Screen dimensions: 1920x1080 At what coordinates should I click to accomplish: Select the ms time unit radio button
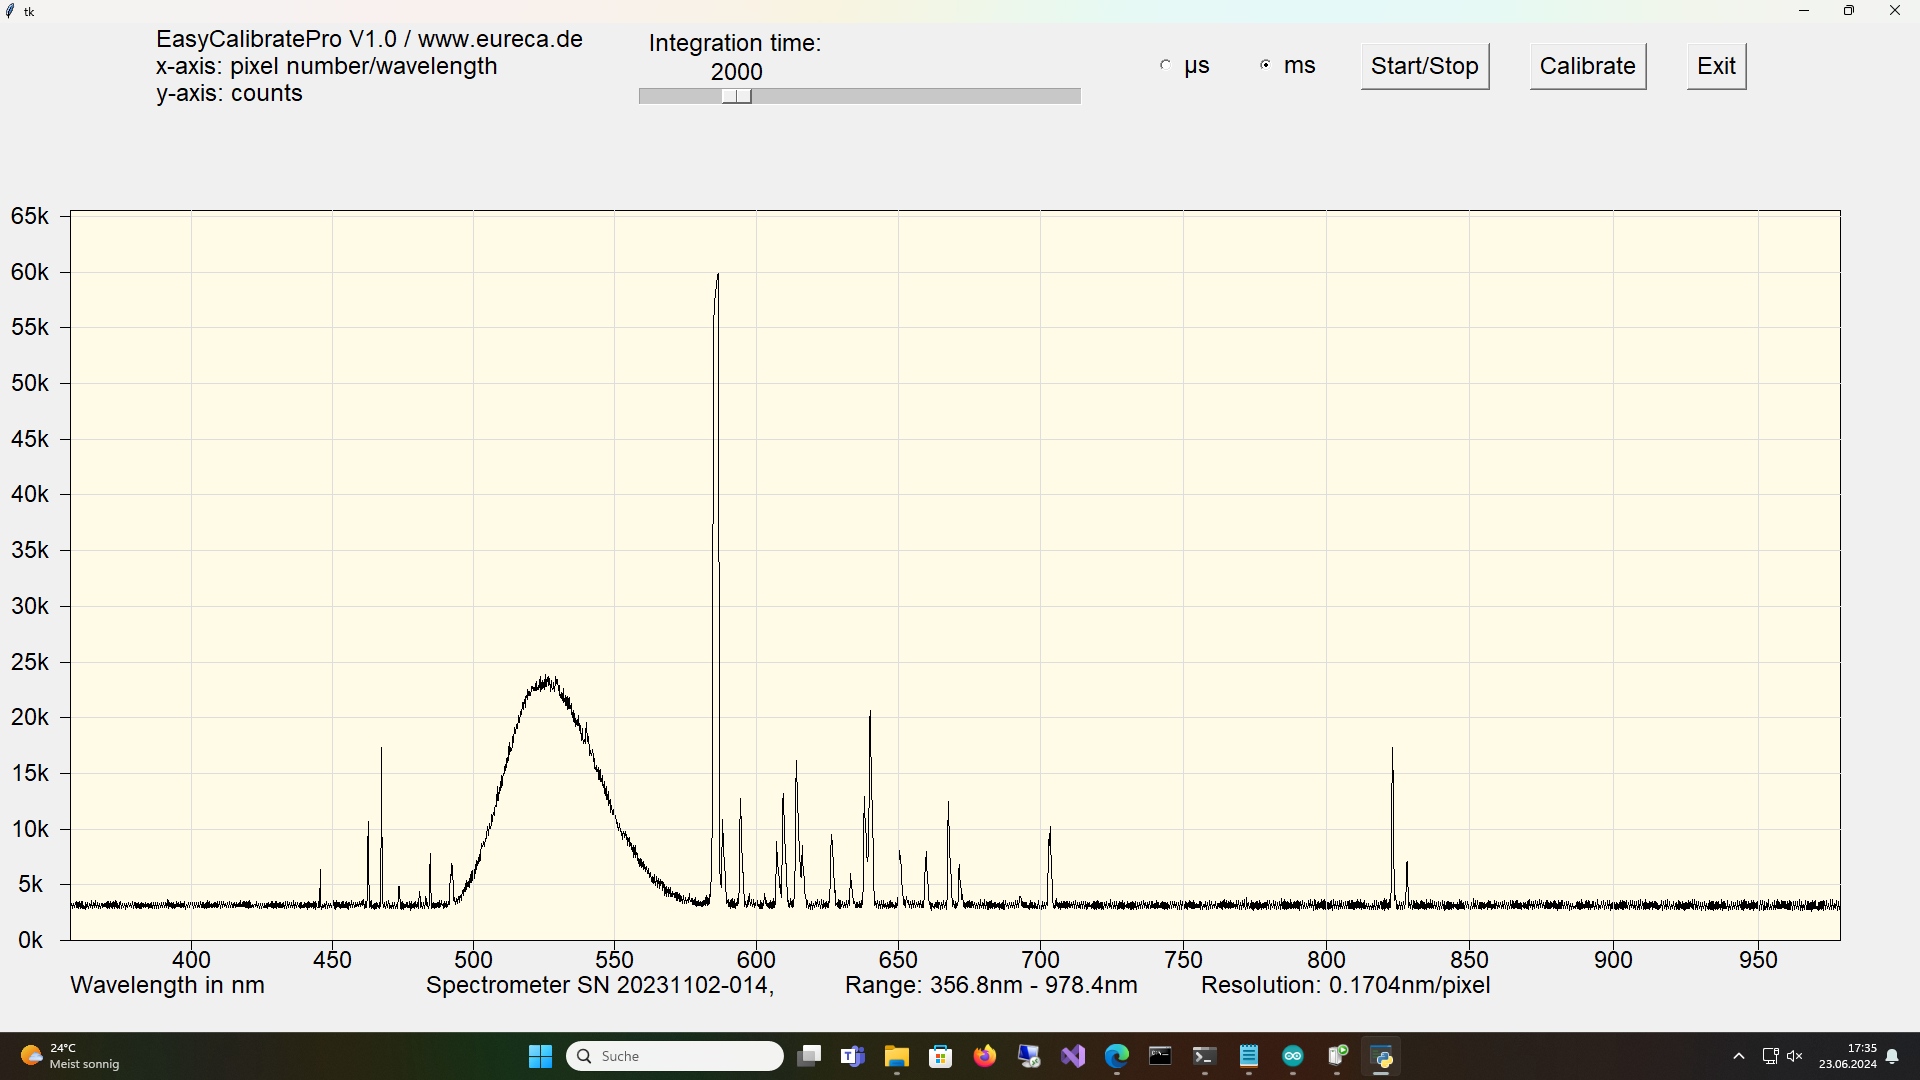pos(1265,65)
